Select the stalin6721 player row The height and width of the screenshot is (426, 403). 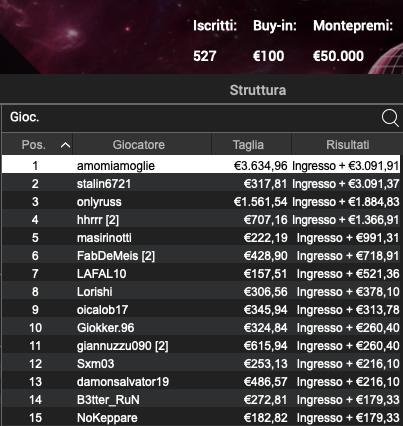coord(201,184)
